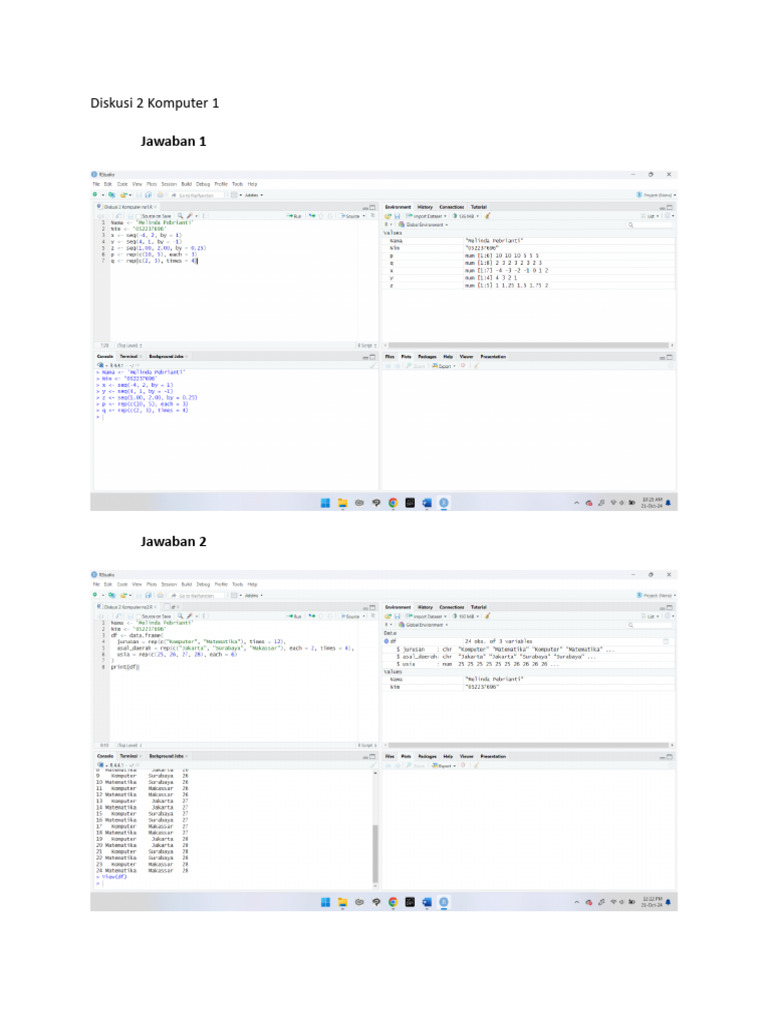Switch to Background Jobs tab in Jawaban 2
768x1024 pixels.
pyautogui.click(x=167, y=756)
